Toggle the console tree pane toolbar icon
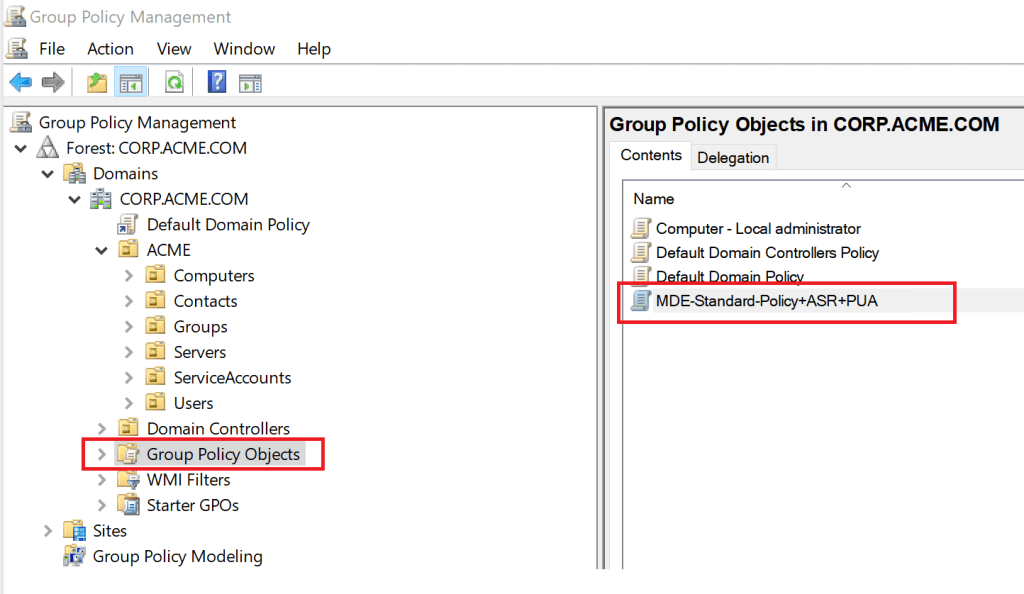1024x594 pixels. pos(131,82)
